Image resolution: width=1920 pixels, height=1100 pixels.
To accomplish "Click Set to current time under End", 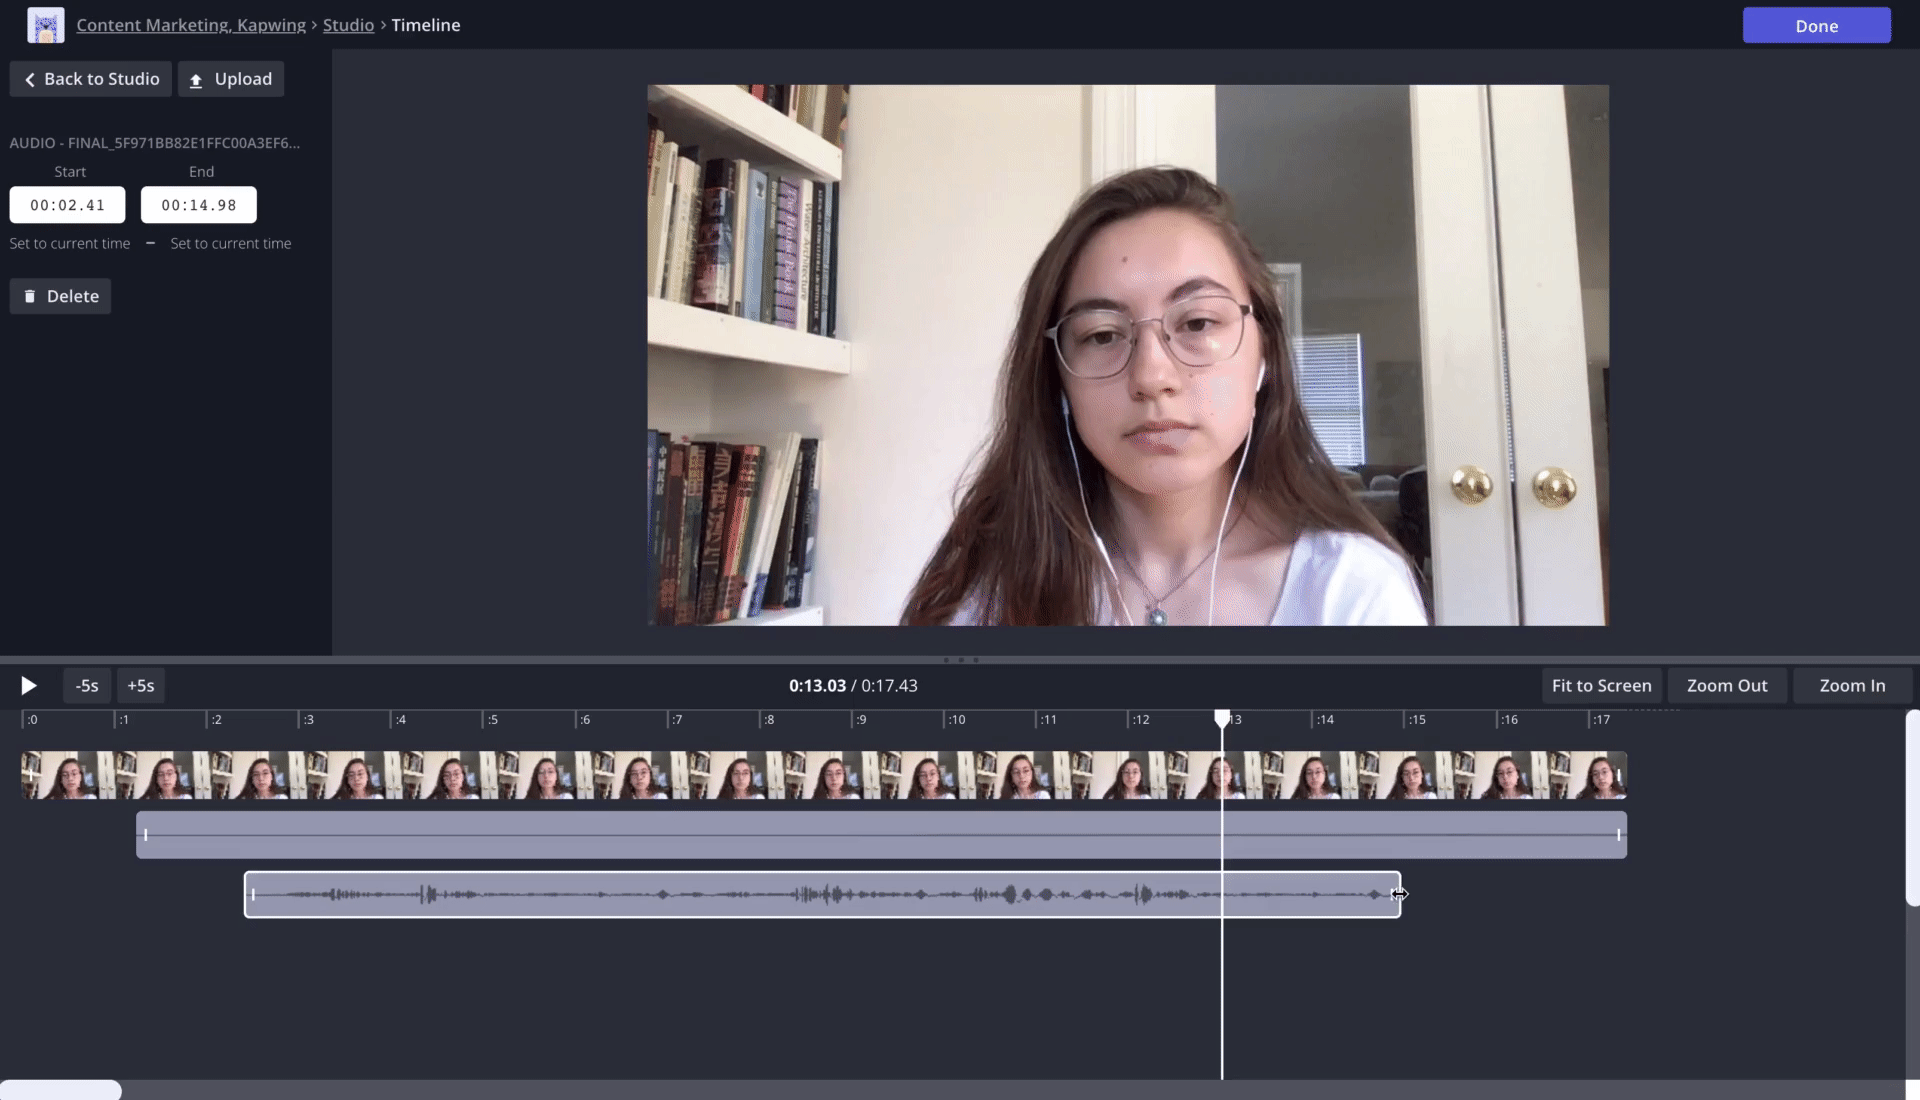I will [x=230, y=243].
